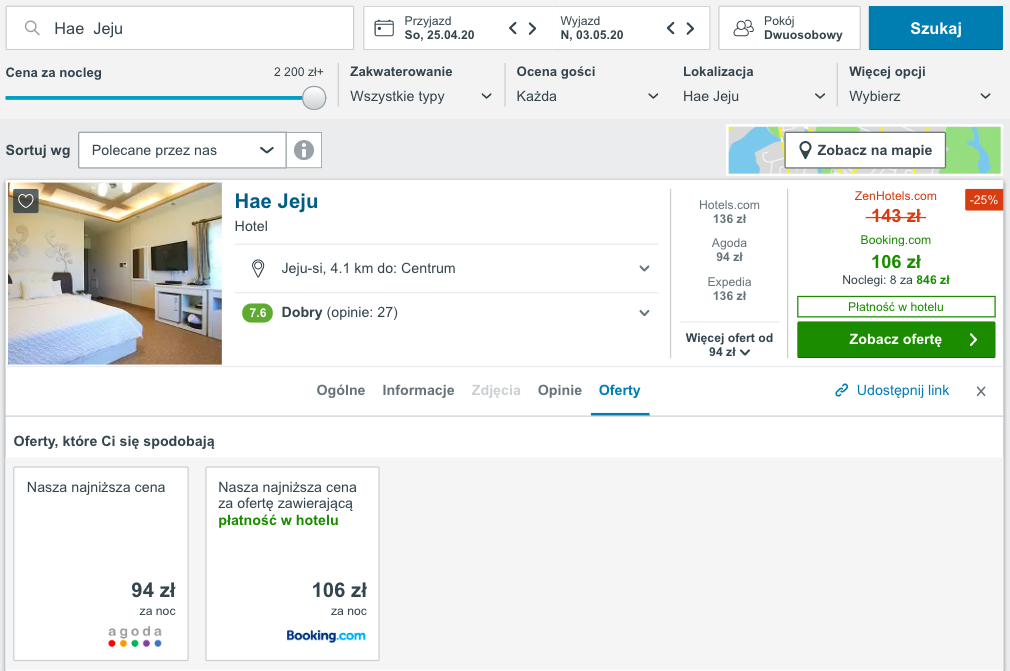
Task: Expand the Jeju-si location details
Action: pos(645,268)
